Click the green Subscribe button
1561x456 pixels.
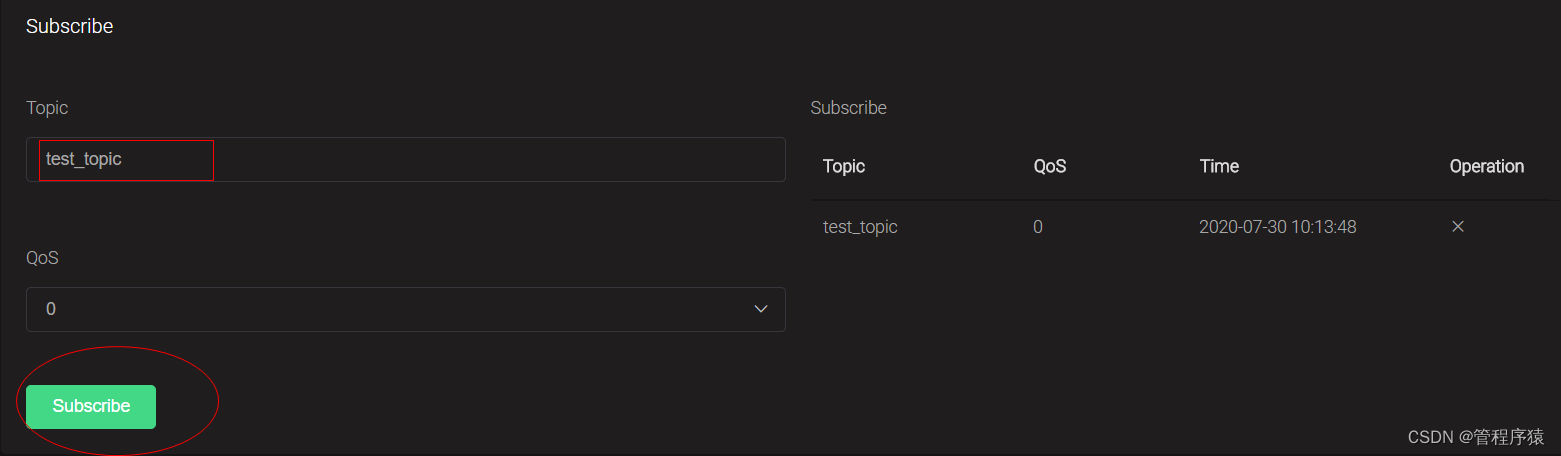[x=91, y=406]
